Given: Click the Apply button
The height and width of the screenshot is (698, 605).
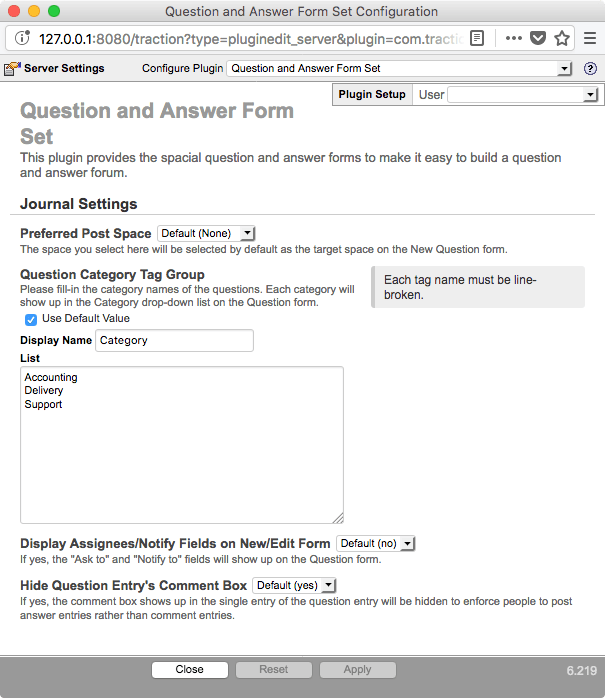Looking at the screenshot, I should coord(357,670).
